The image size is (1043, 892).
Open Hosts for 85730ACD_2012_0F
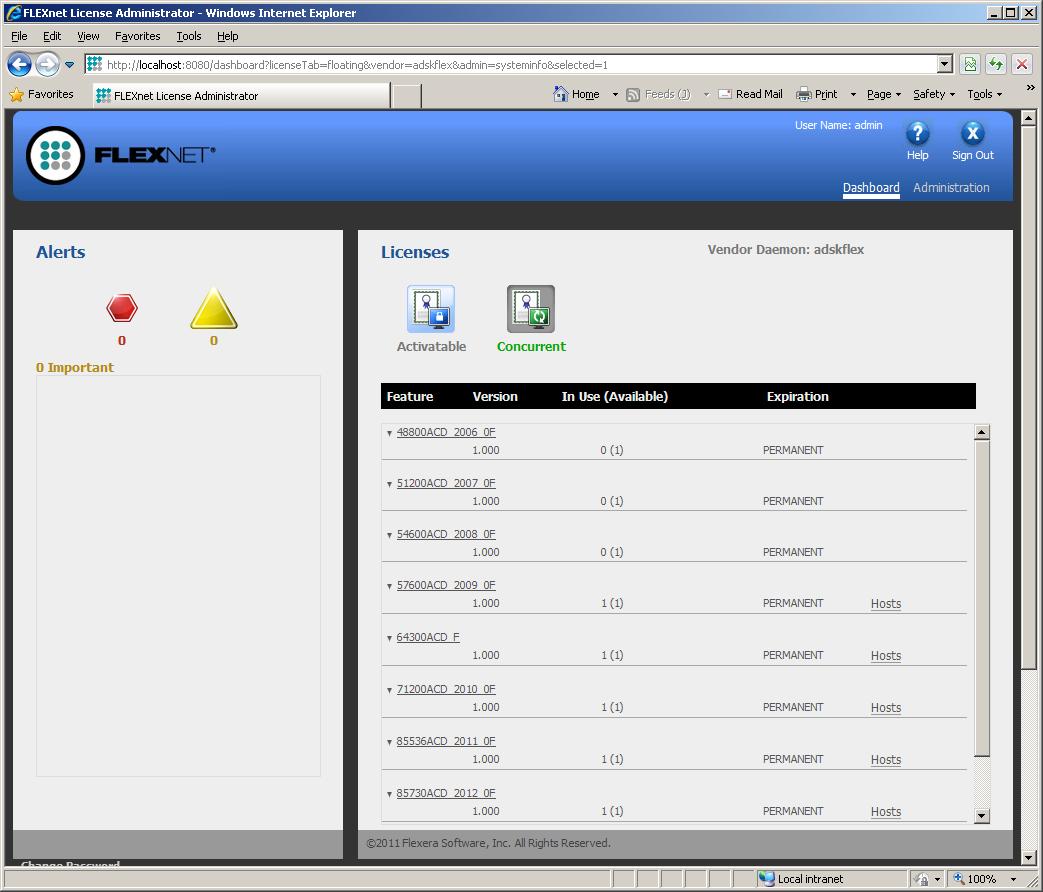(886, 812)
